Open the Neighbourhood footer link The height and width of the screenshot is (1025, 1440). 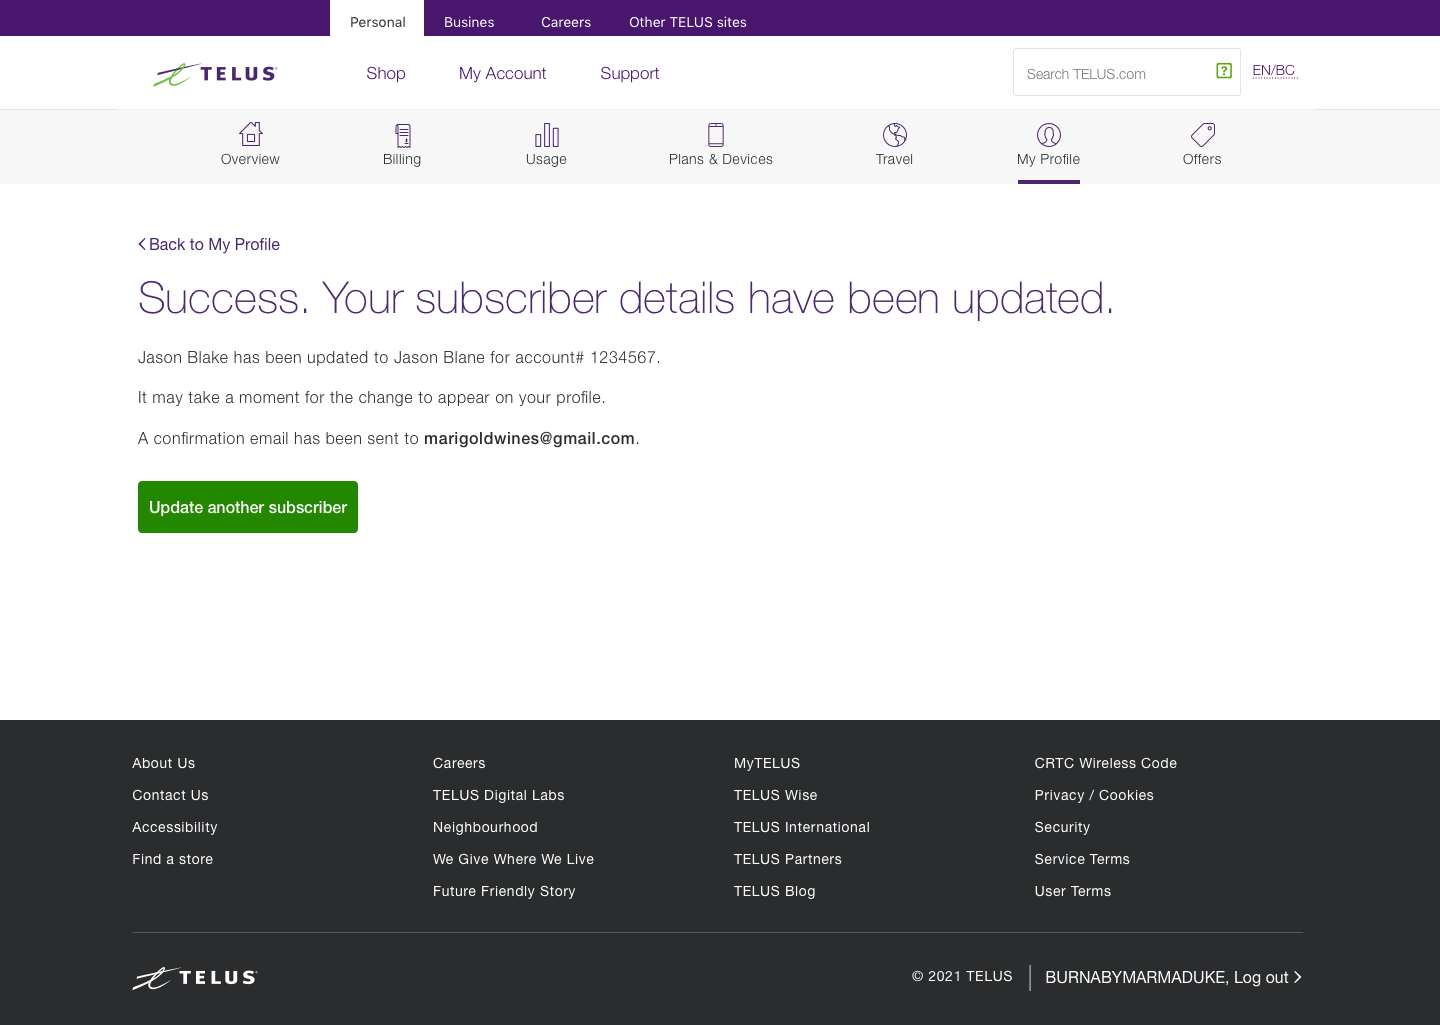click(485, 827)
